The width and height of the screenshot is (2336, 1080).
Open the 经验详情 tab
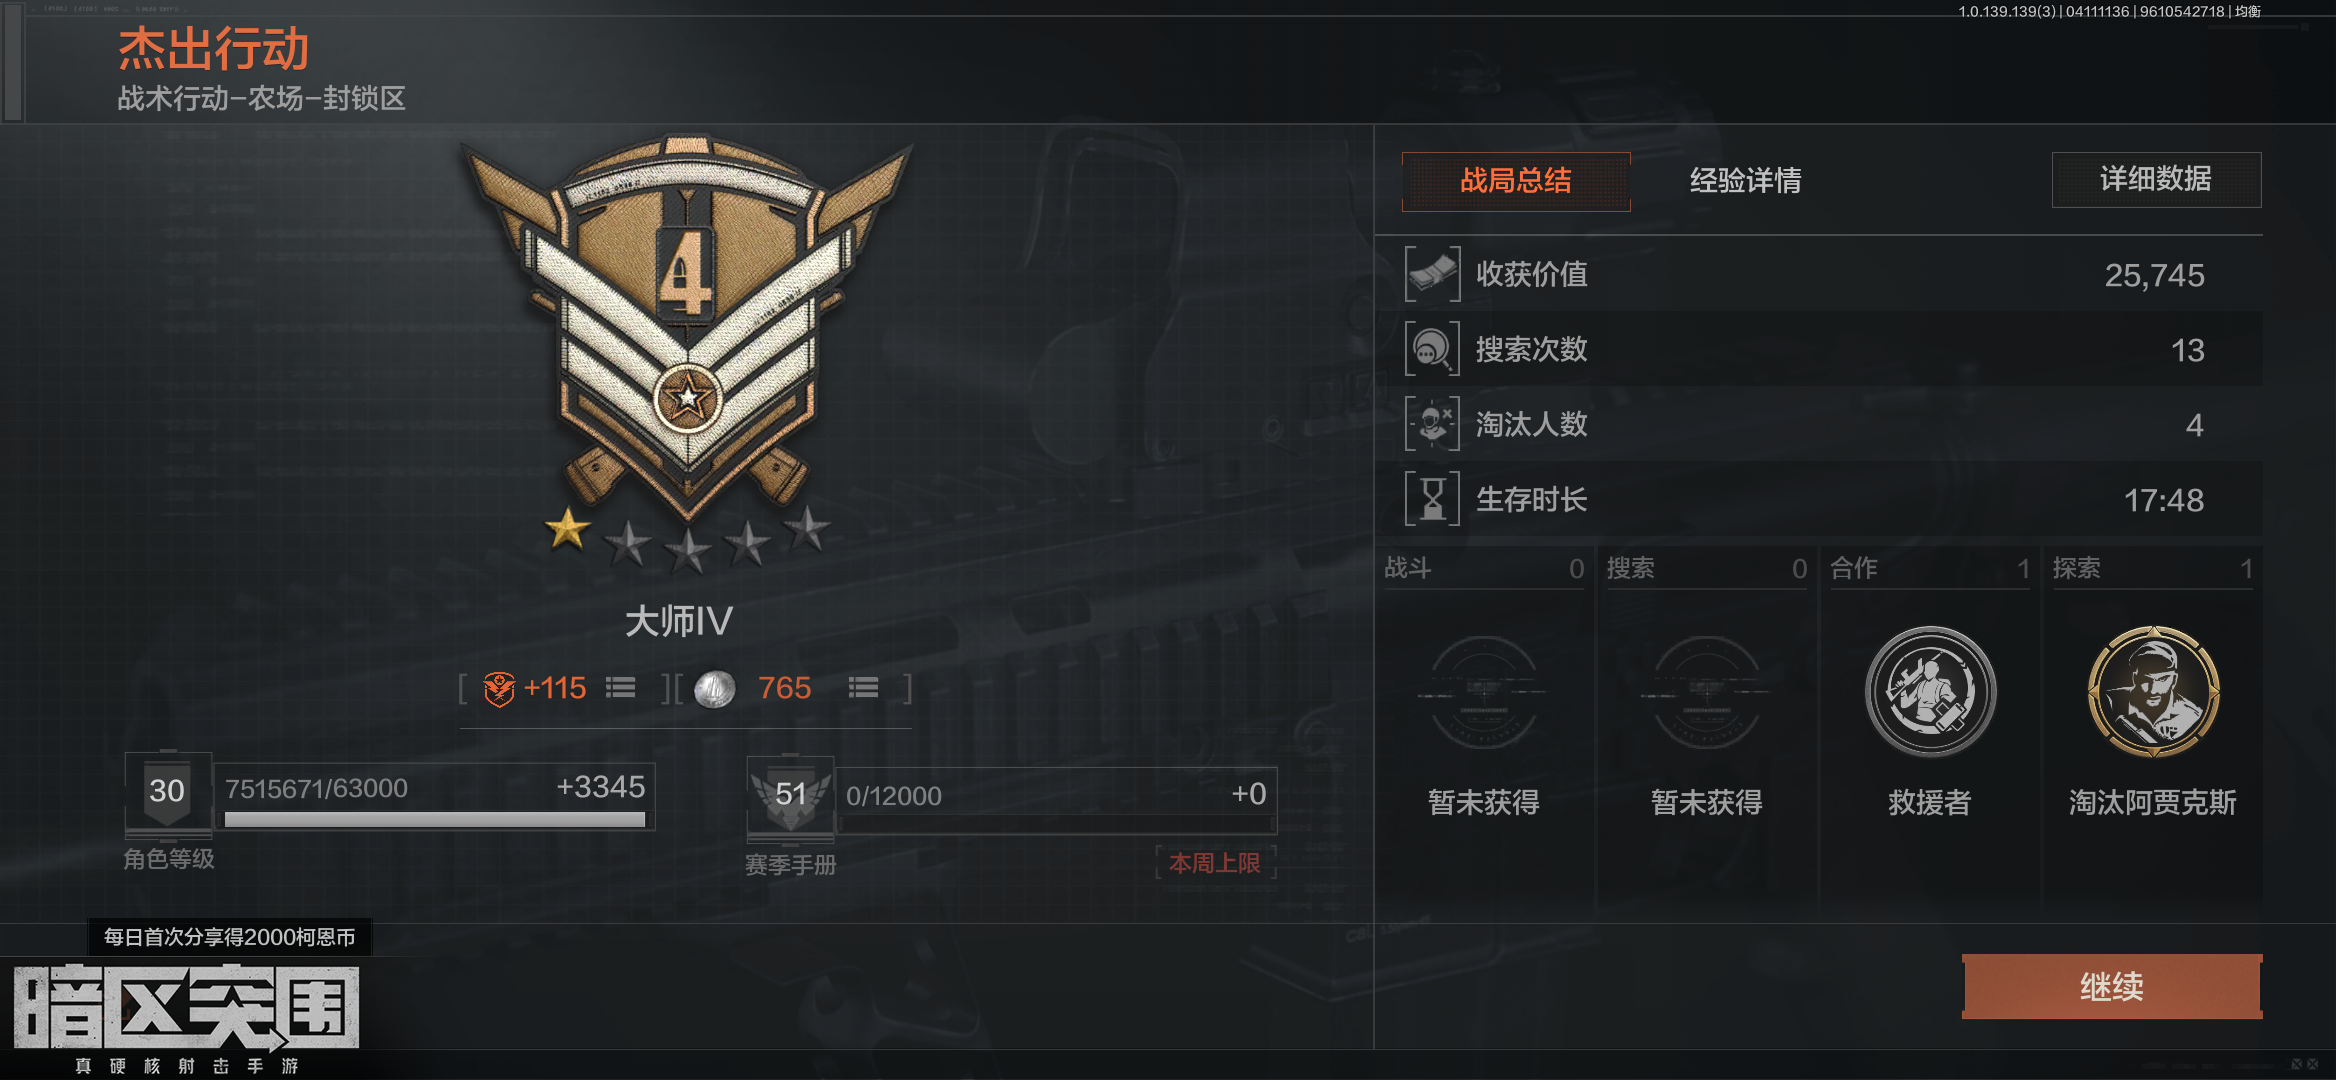pos(1745,181)
